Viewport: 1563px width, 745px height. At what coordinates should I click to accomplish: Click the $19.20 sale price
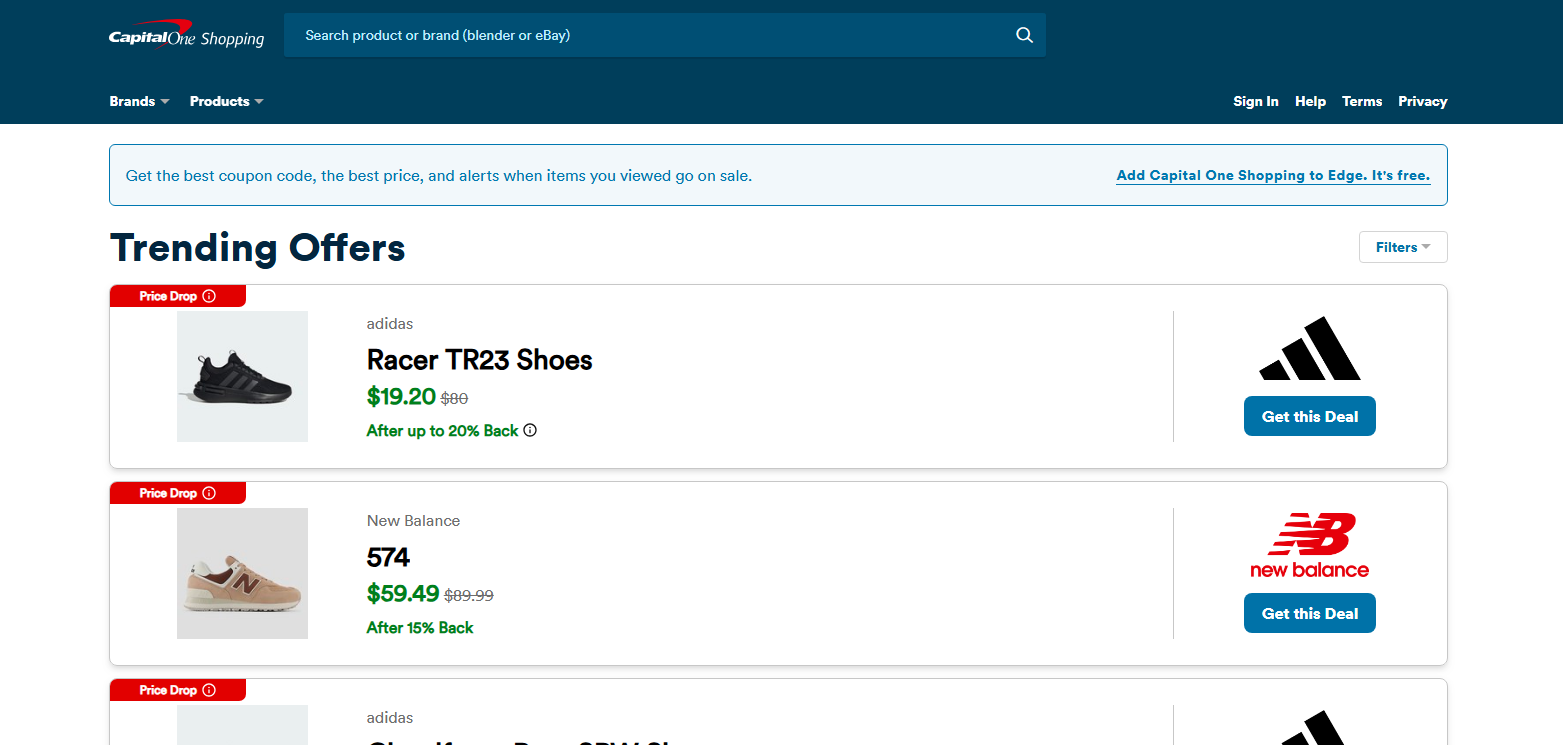coord(401,397)
